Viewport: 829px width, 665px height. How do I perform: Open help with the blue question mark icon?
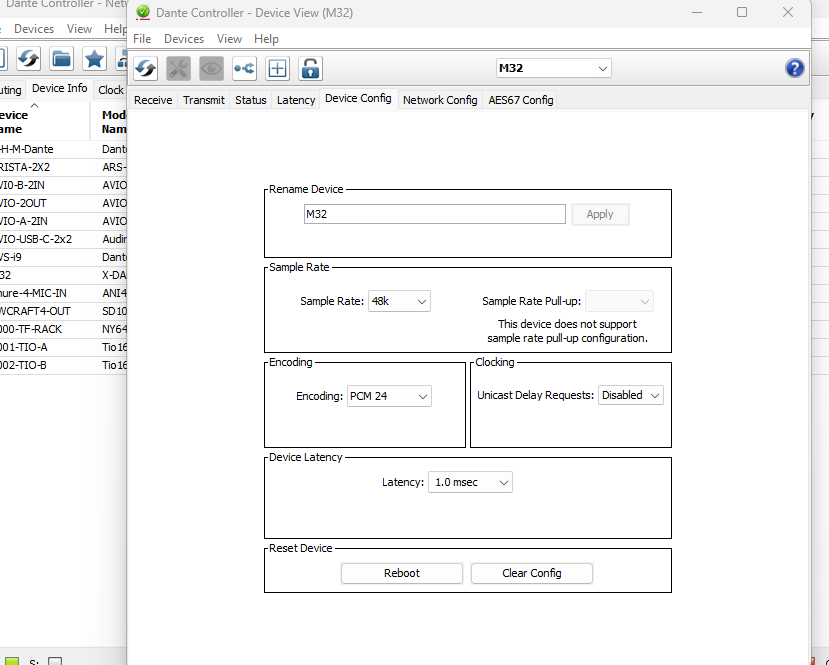coord(795,68)
